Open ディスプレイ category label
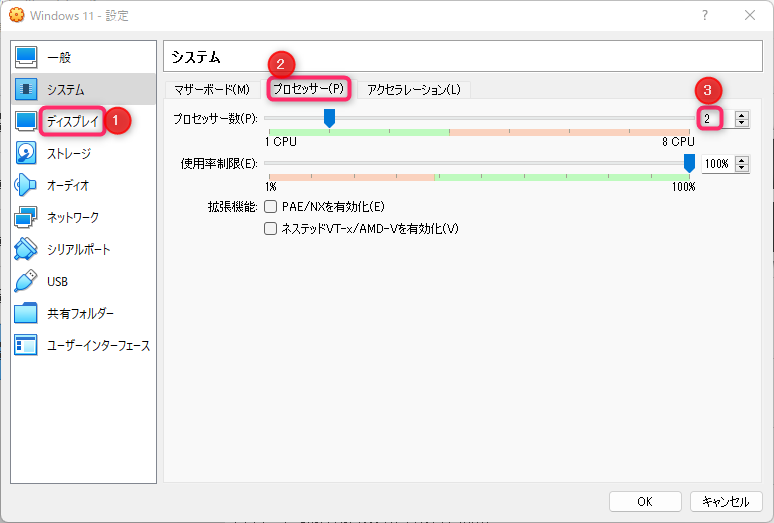This screenshot has height=523, width=774. click(x=73, y=121)
